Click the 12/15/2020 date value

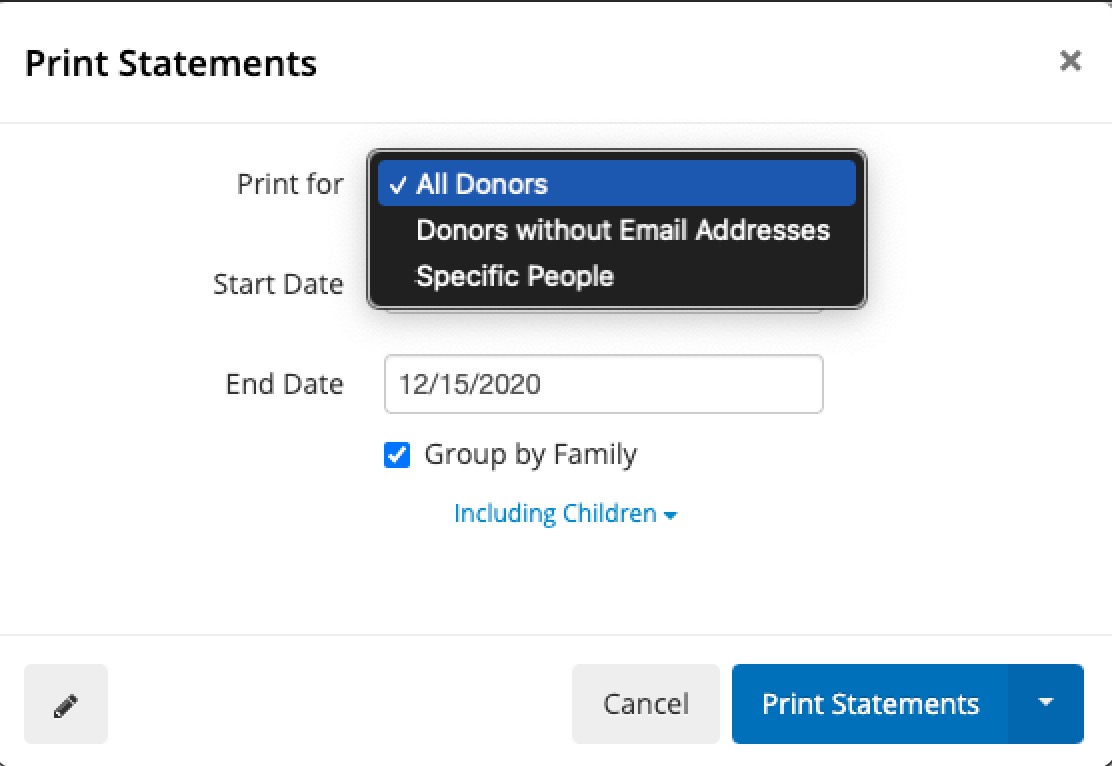(x=469, y=384)
